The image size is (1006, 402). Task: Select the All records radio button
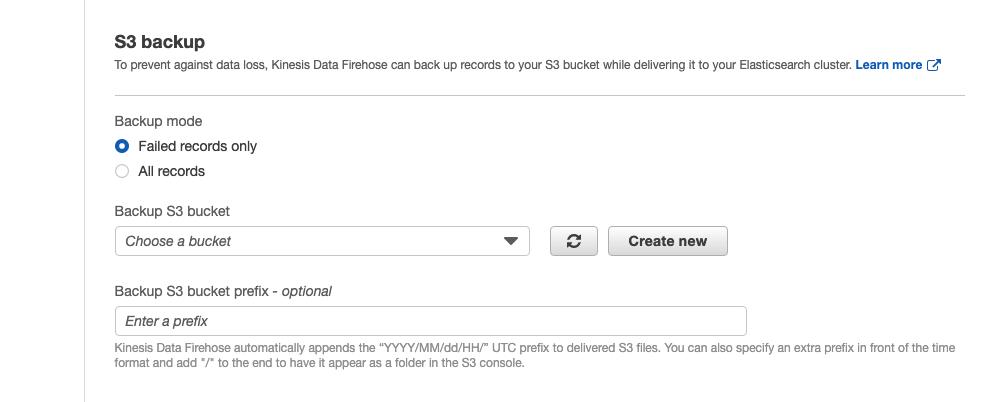tap(122, 171)
